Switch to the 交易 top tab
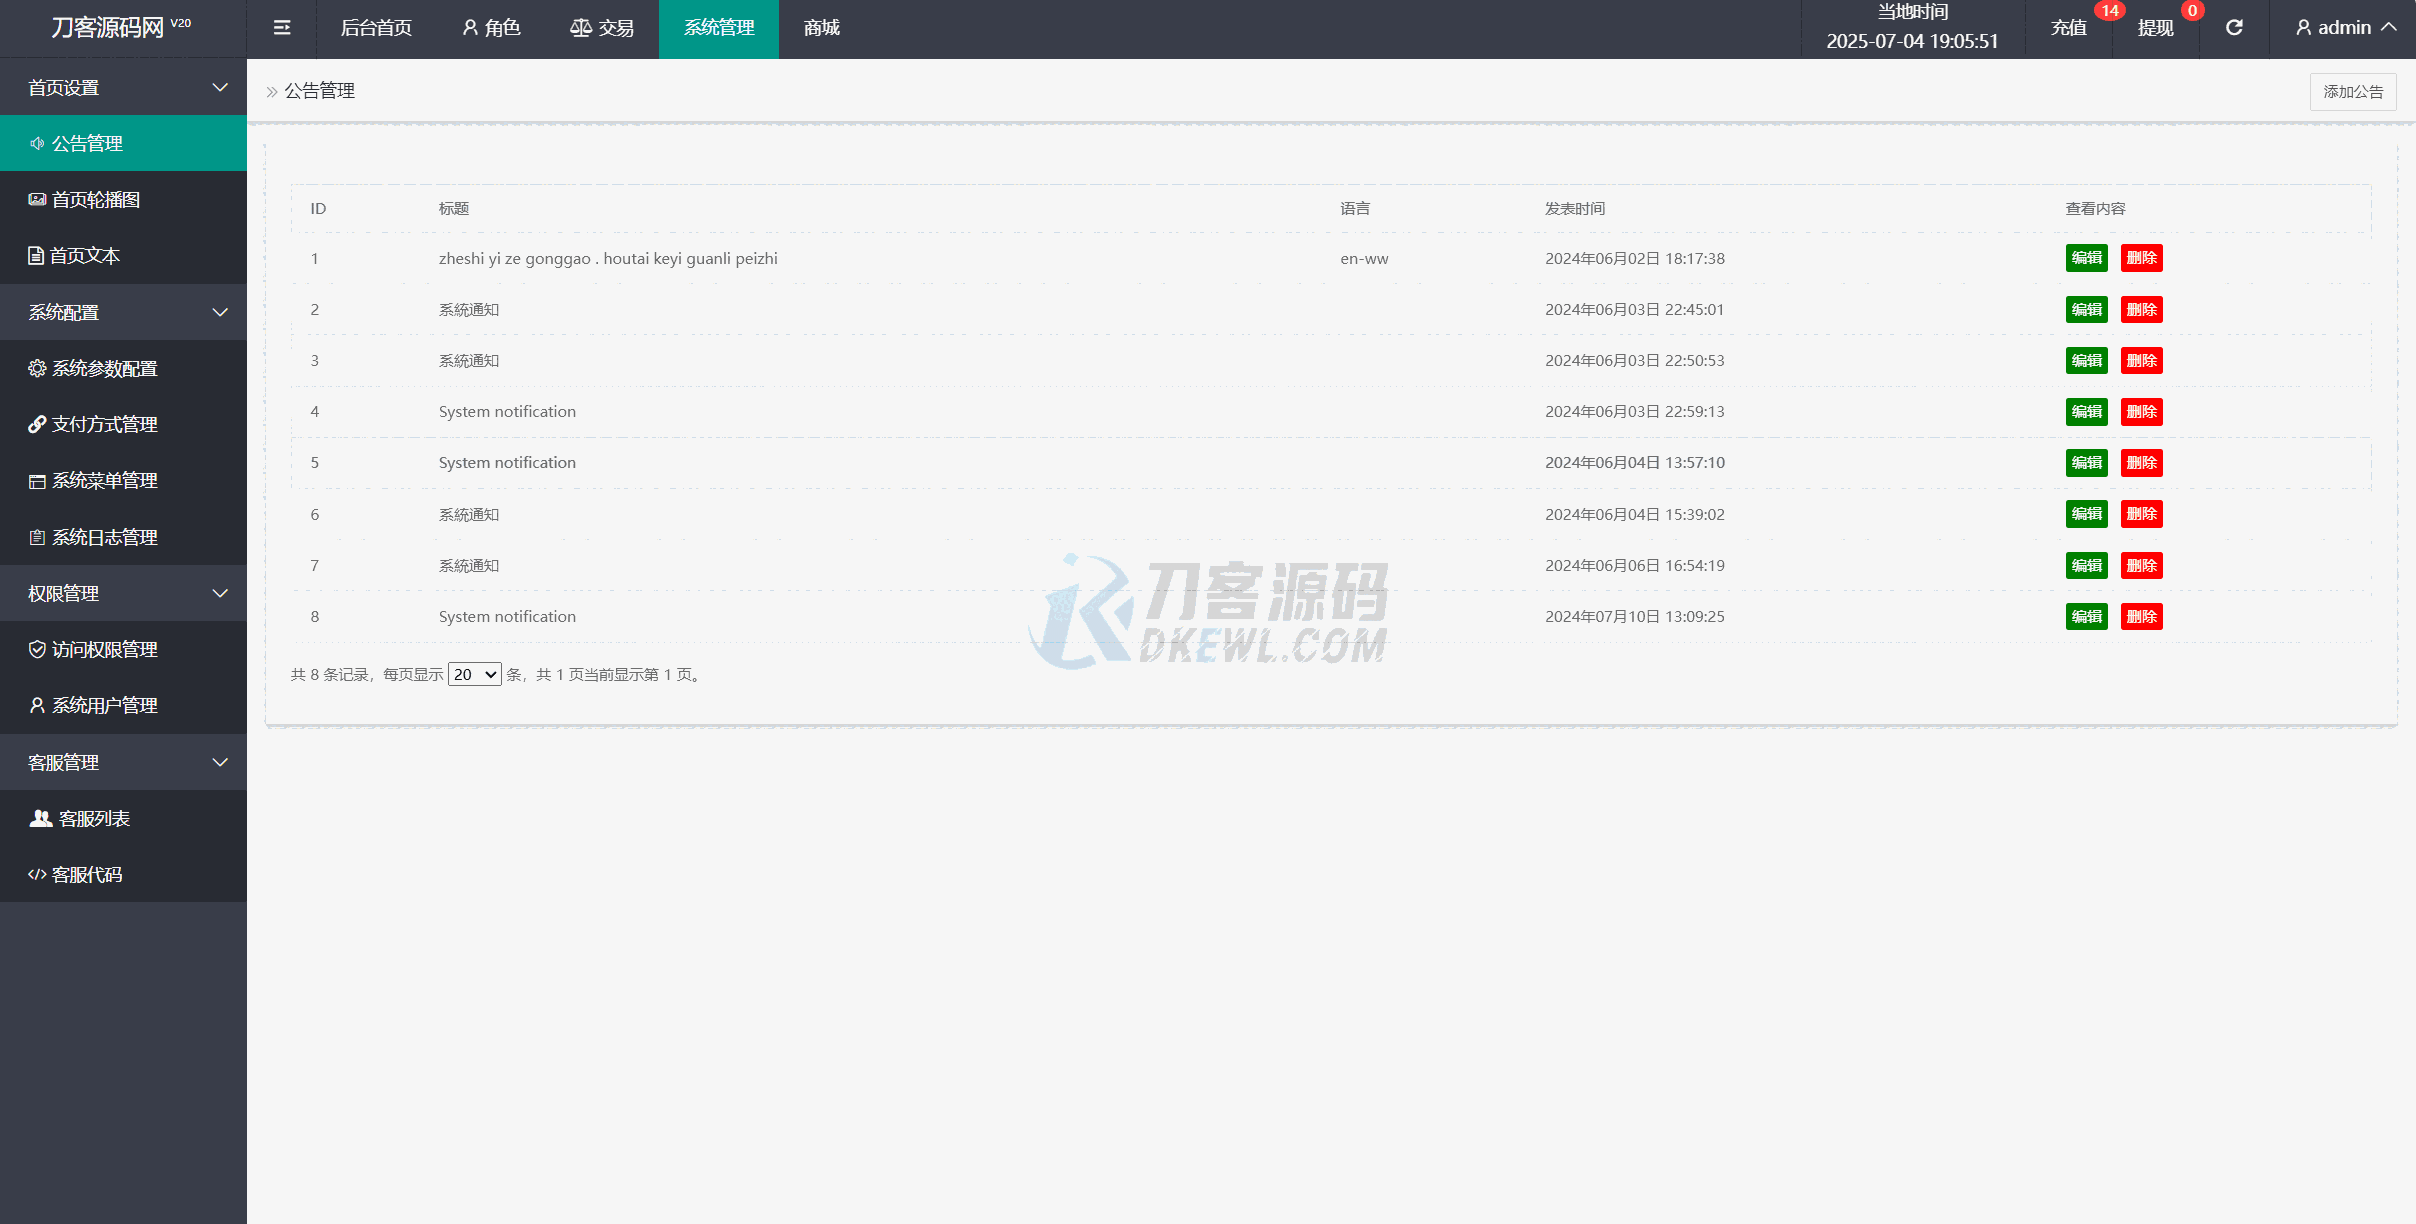2416x1224 pixels. [602, 28]
